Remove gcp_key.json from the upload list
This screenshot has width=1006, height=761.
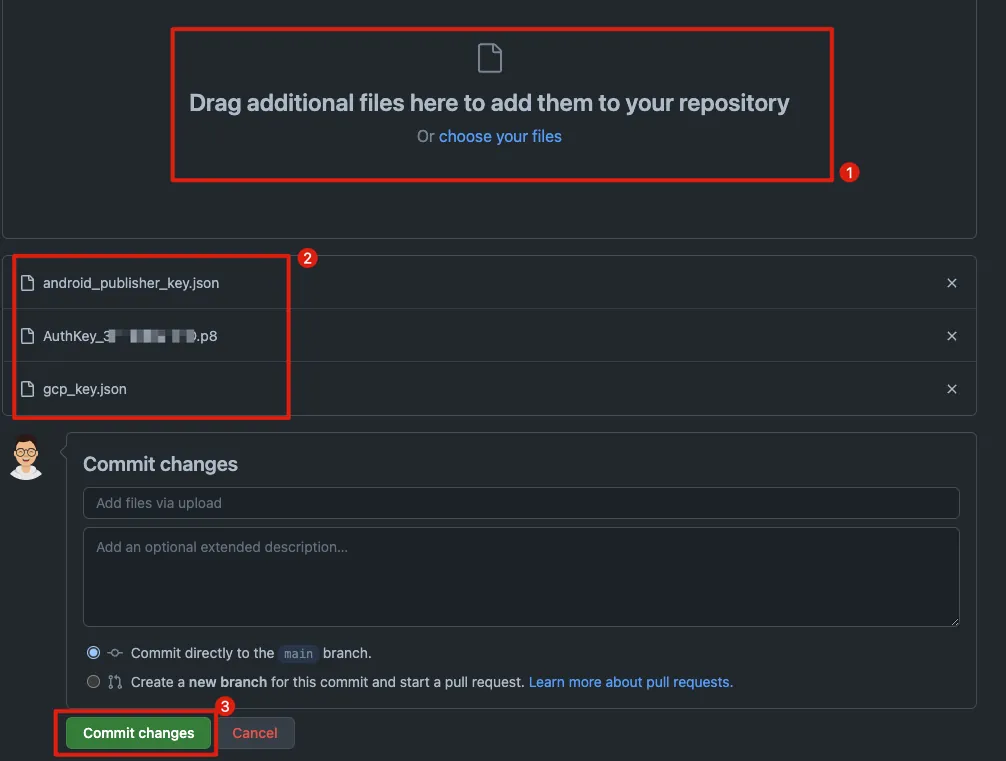point(951,389)
